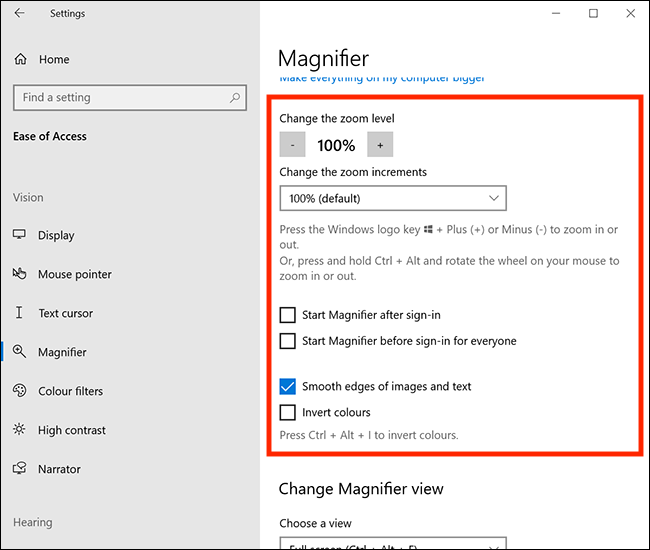The width and height of the screenshot is (650, 550).
Task: Open Mouse pointer settings icon
Action: (19, 274)
